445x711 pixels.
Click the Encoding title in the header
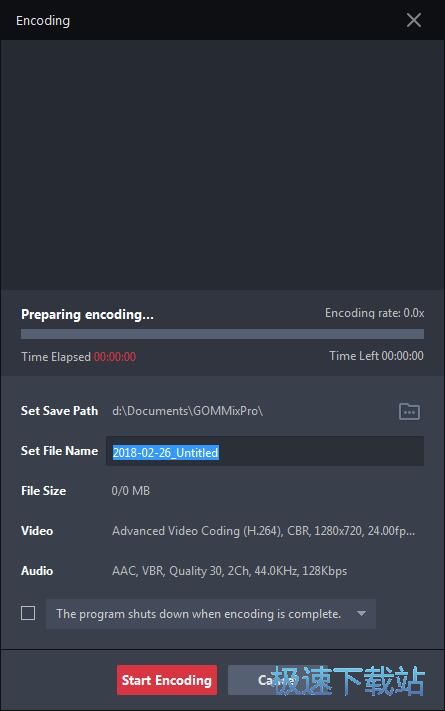pos(43,21)
